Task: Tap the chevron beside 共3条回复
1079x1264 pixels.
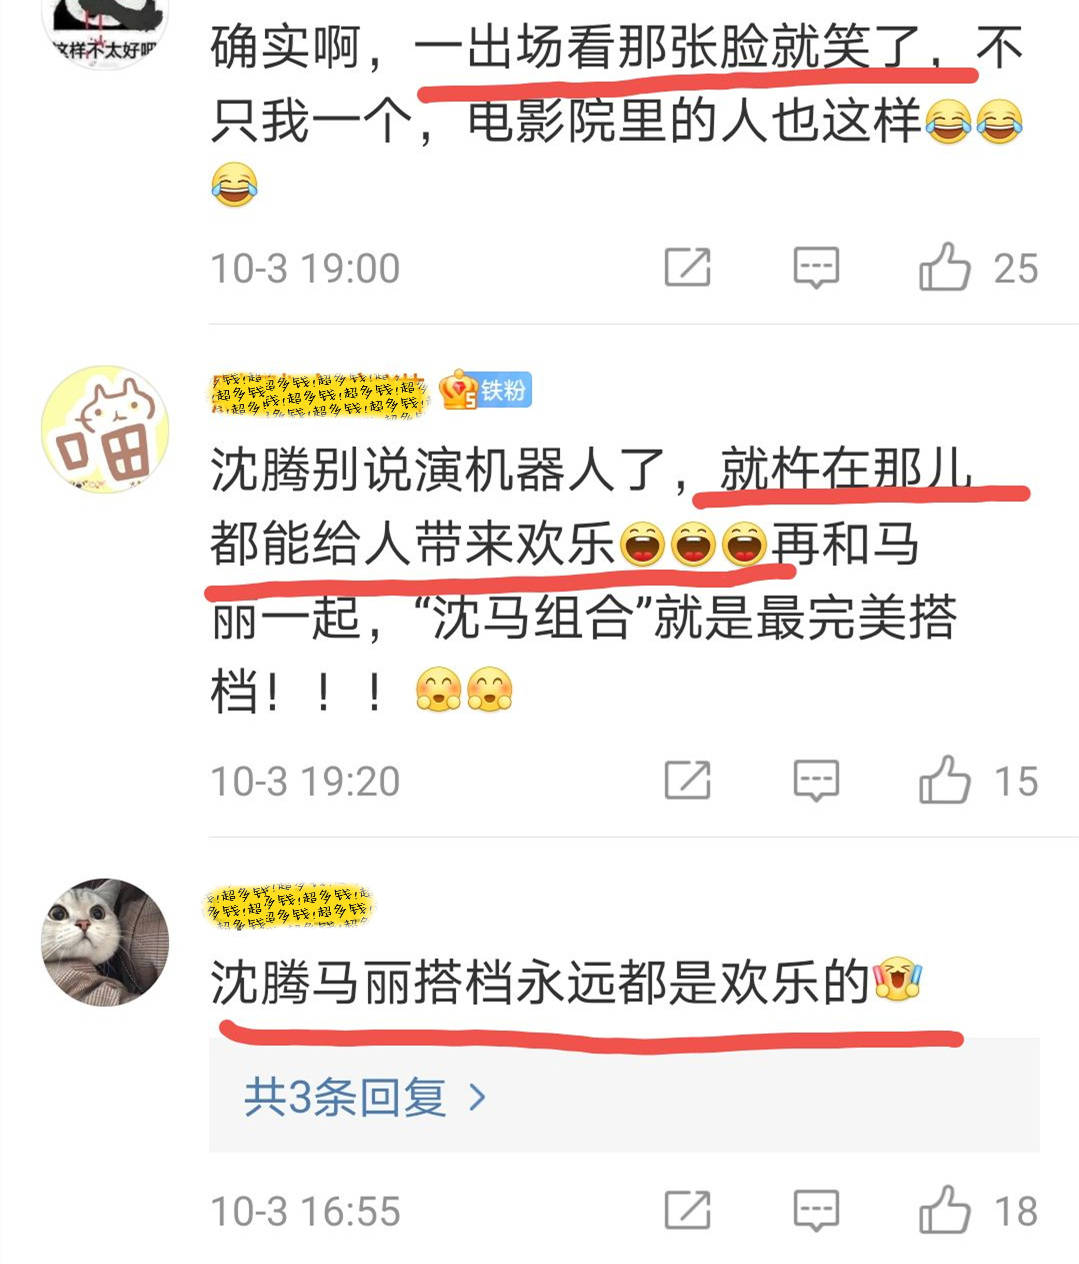Action: [x=478, y=1098]
